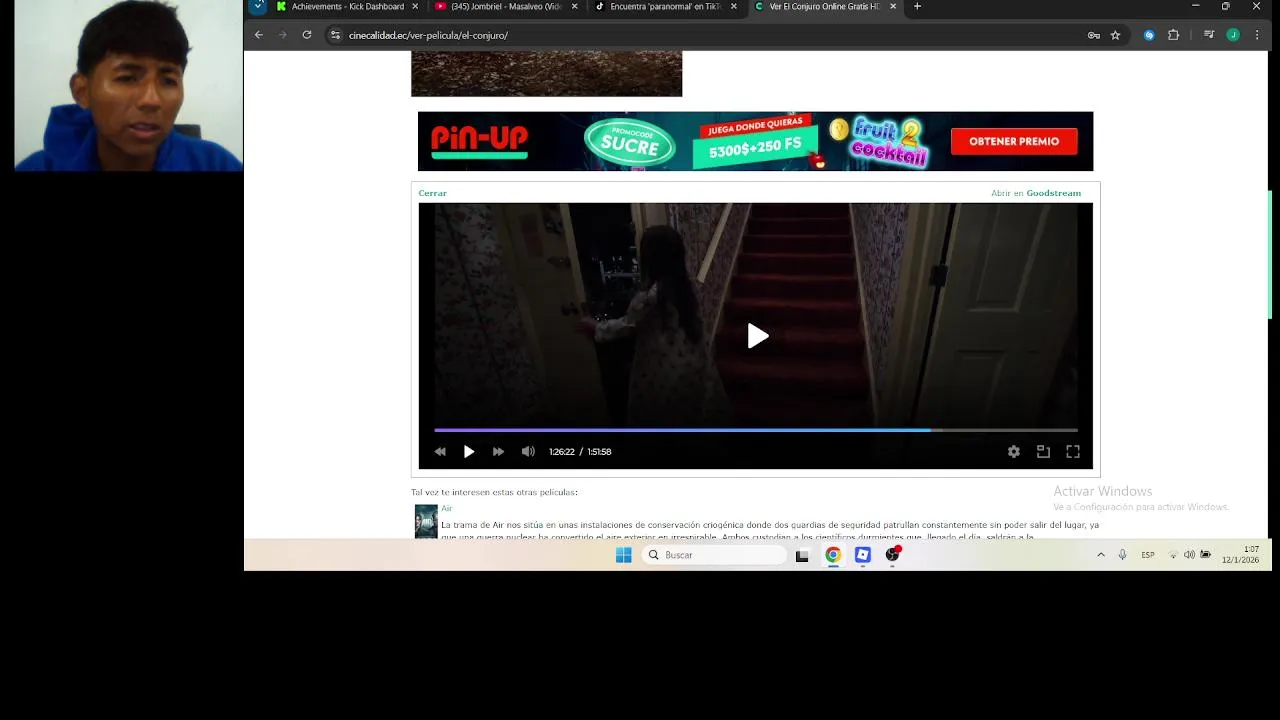Open the Chrome profile avatar

pos(1233,35)
